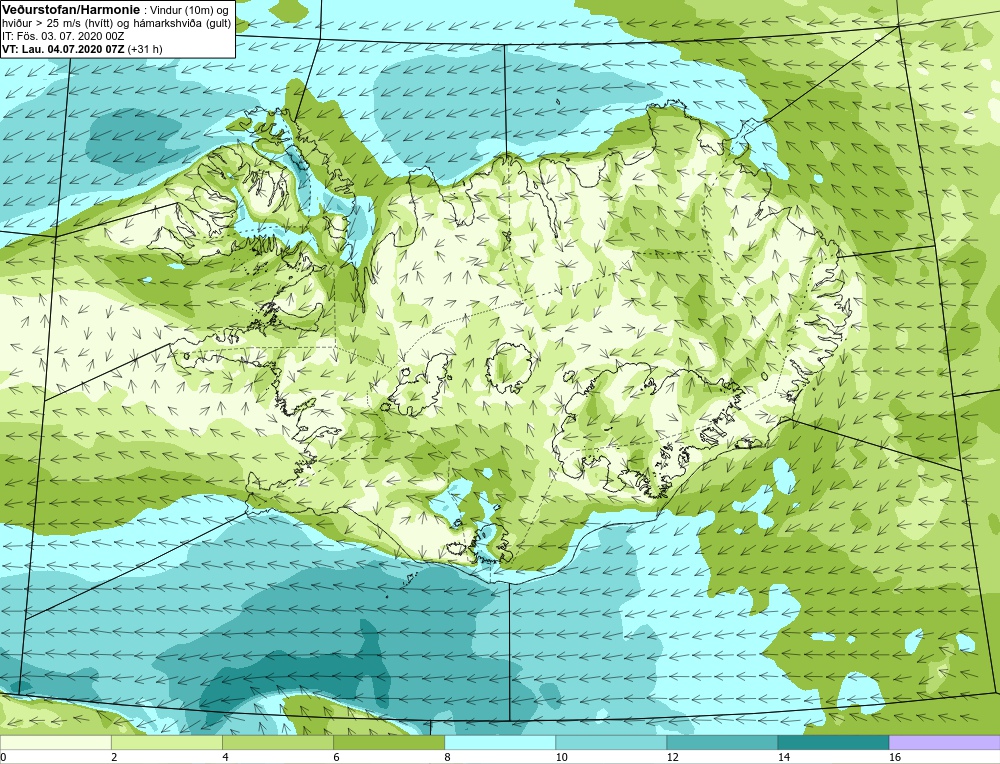Image resolution: width=1000 pixels, height=764 pixels.
Task: Click the legend scale label '2'
Action: (114, 757)
